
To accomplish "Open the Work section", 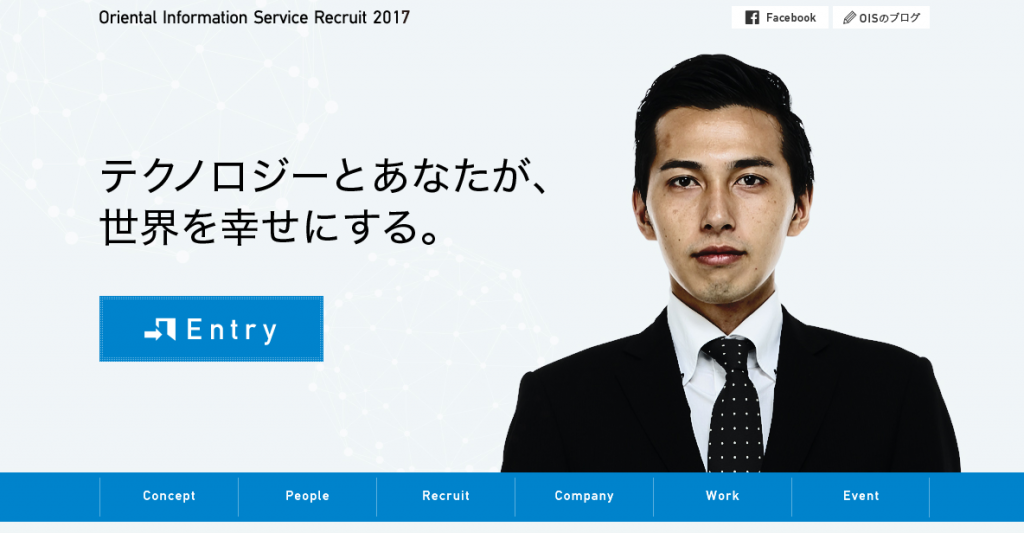I will 722,496.
